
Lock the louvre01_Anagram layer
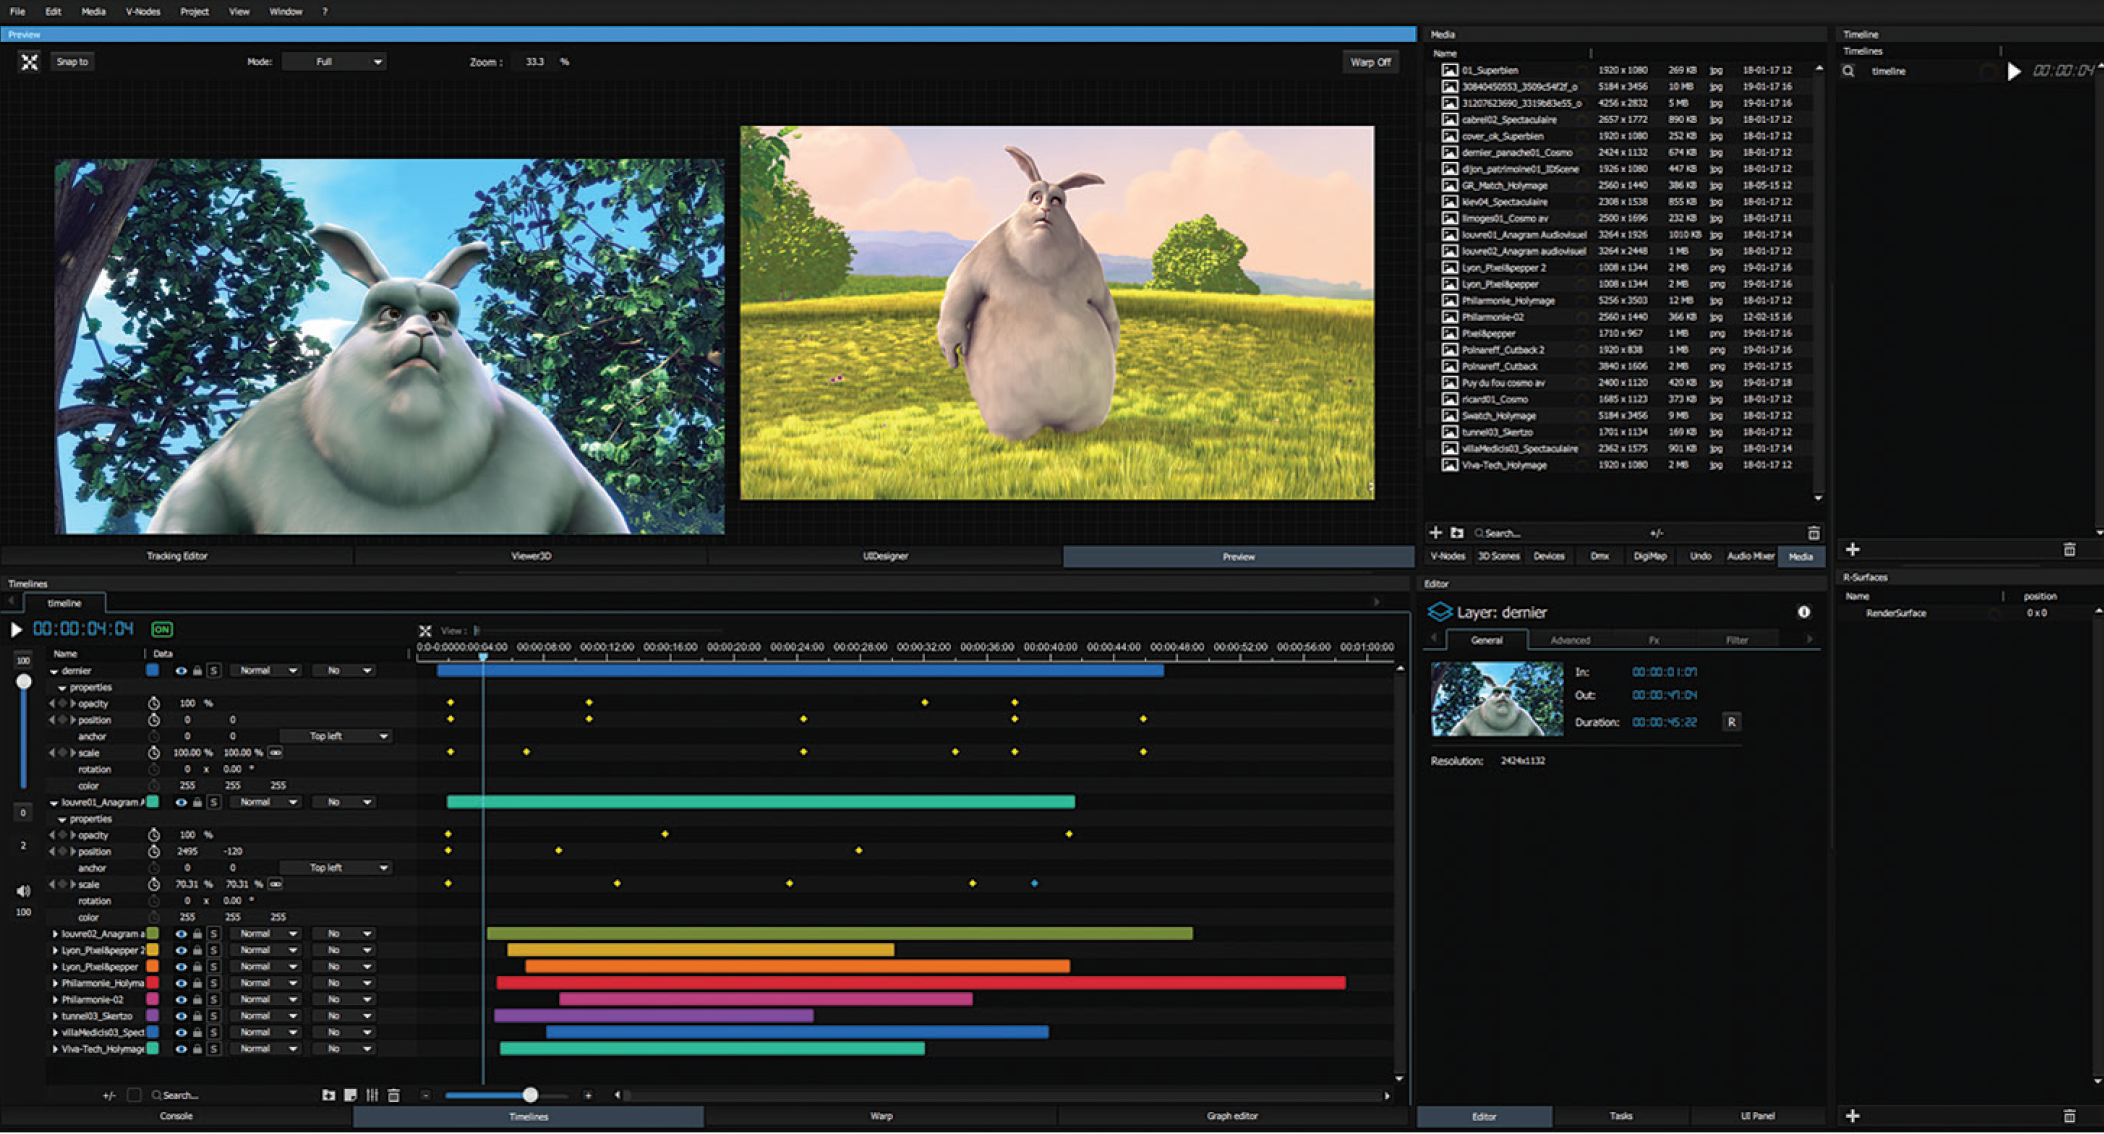(x=197, y=802)
